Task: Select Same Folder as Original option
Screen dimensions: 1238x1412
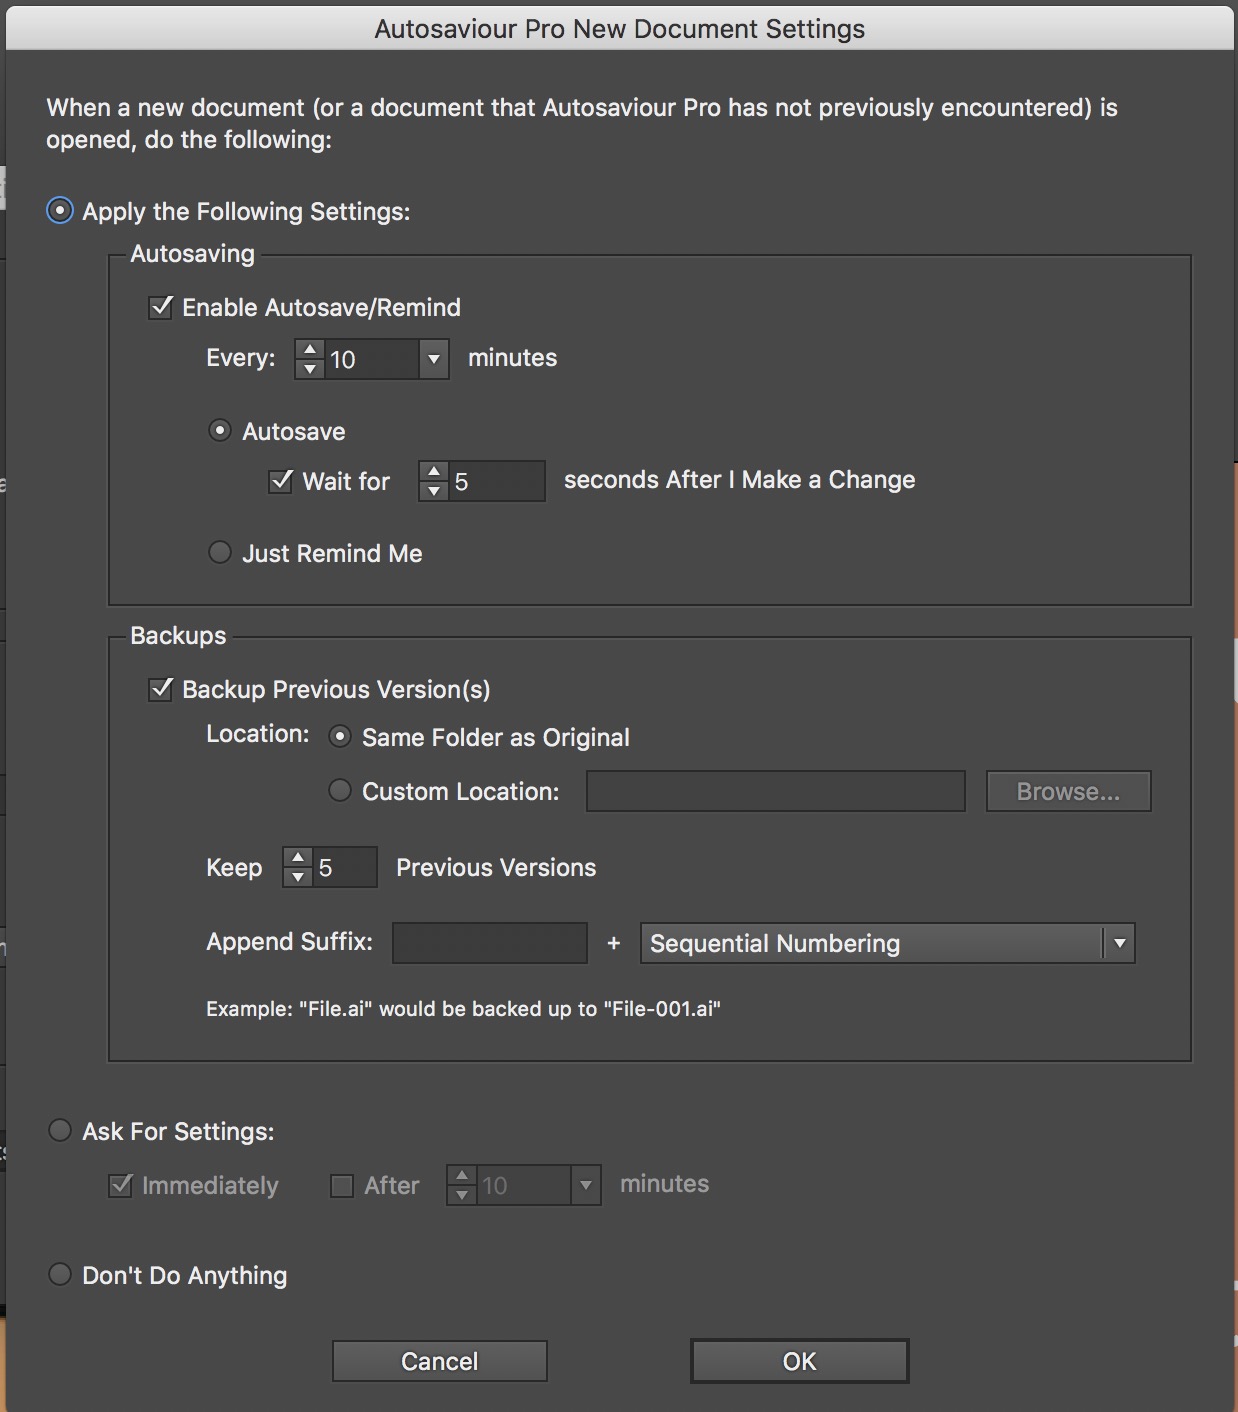Action: click(x=340, y=737)
